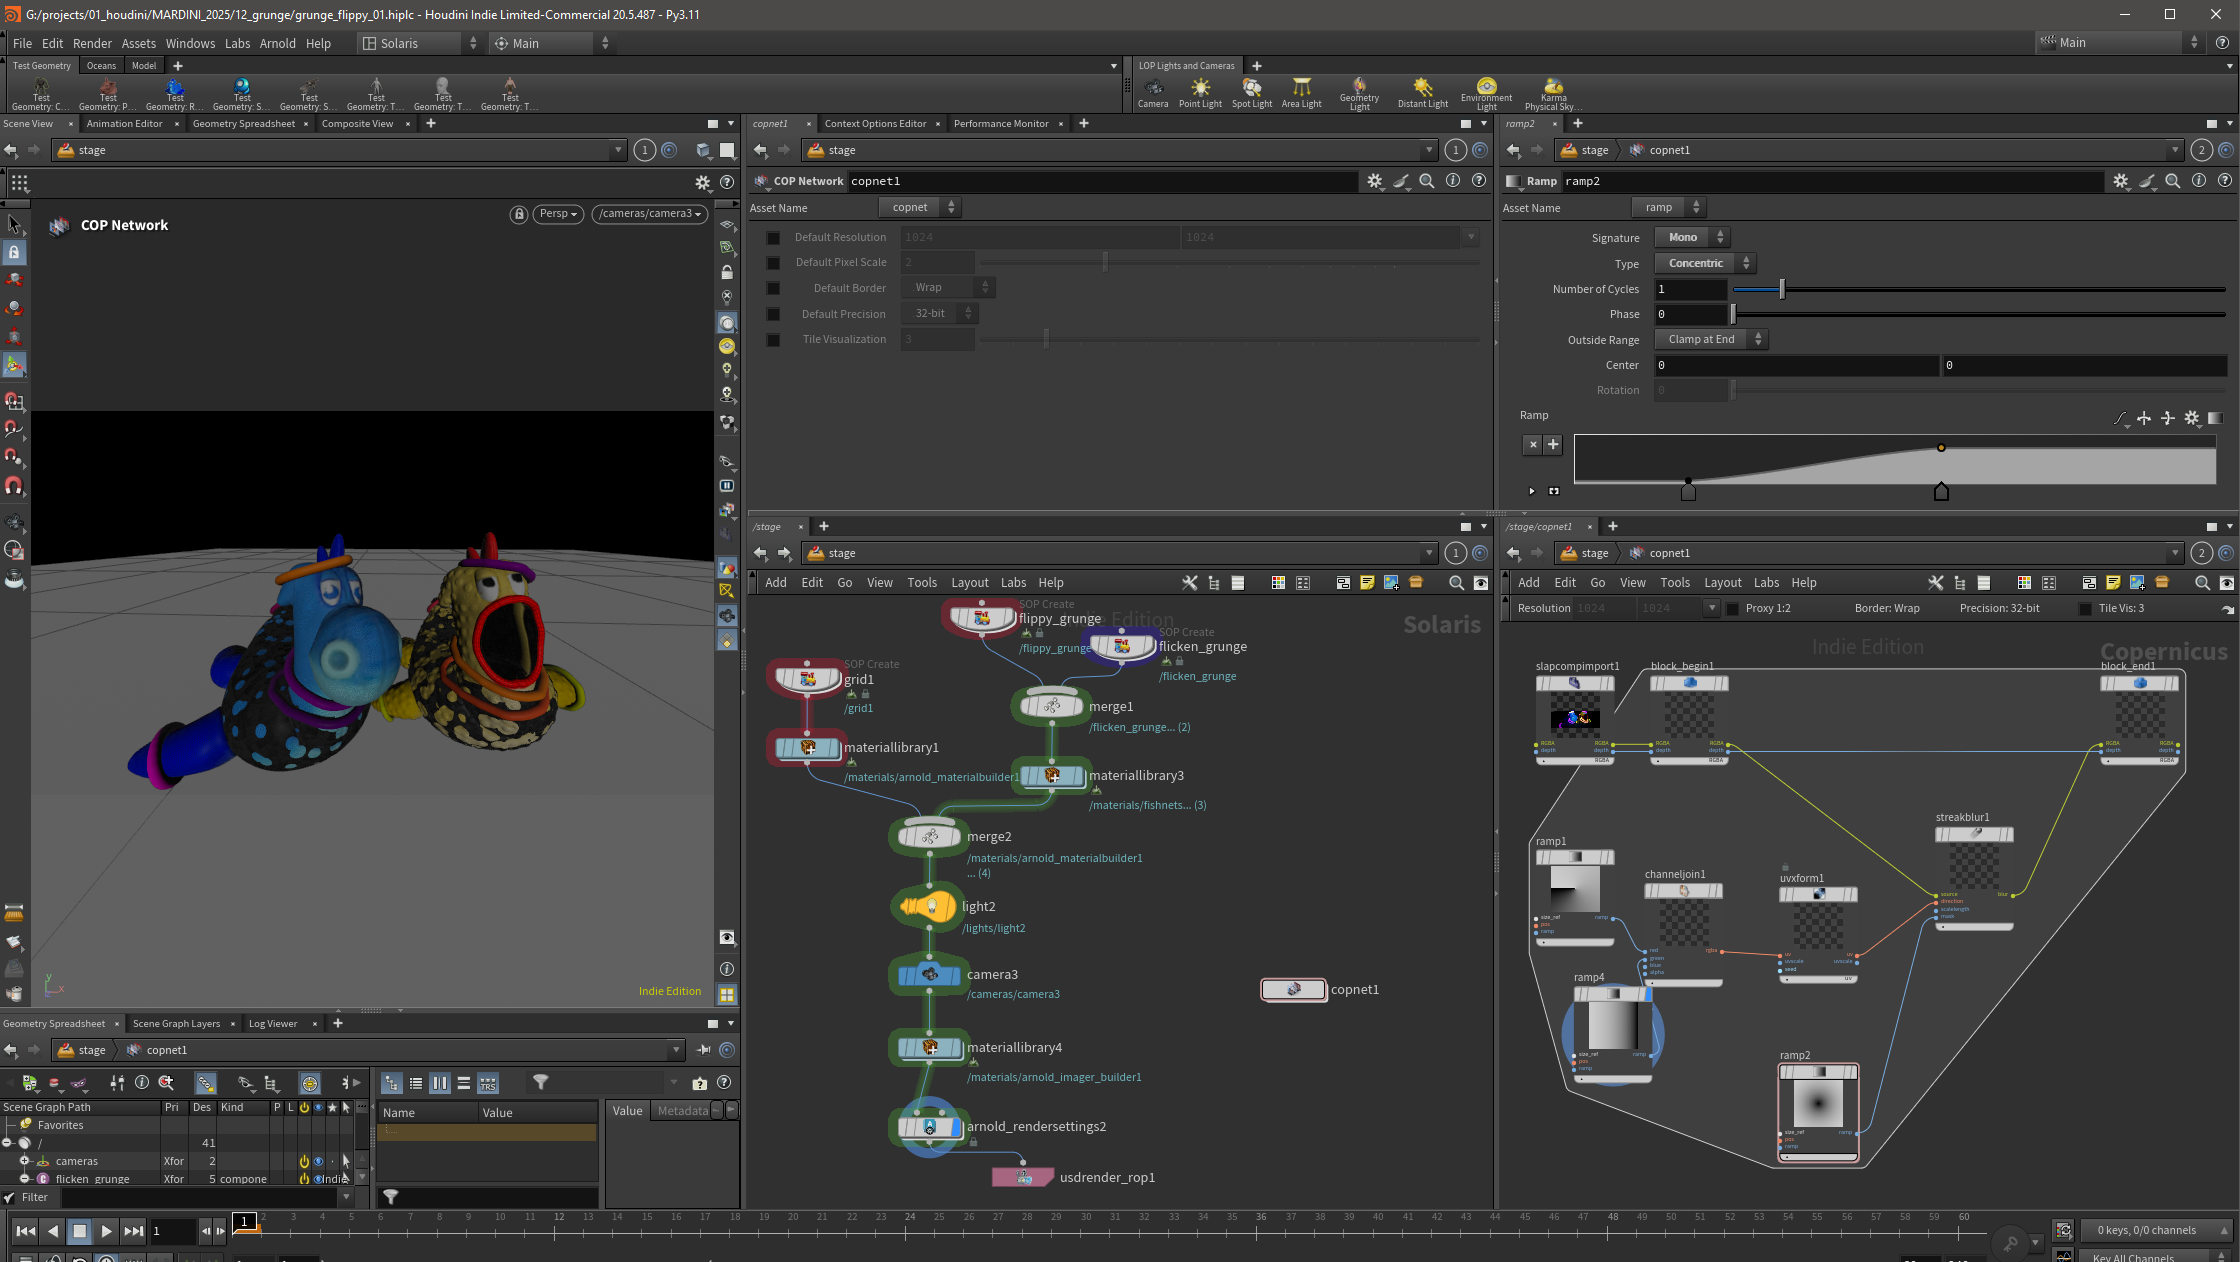Click the Key All Channels button
This screenshot has width=2240, height=1262.
[2153, 1256]
